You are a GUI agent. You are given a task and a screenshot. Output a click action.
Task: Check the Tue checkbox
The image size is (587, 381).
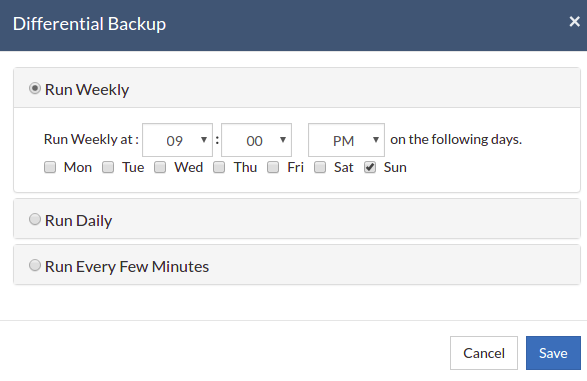[x=108, y=167]
